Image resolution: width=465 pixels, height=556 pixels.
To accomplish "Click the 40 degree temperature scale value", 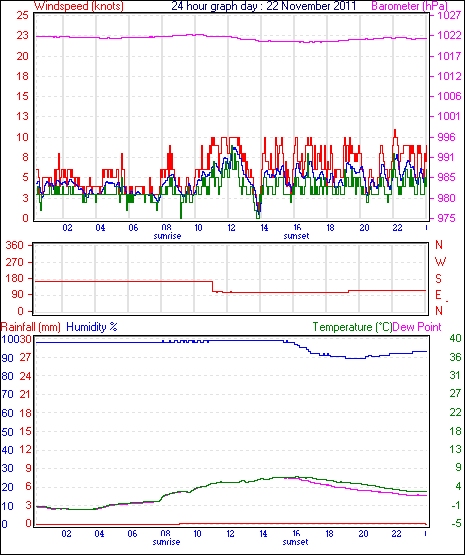I will point(456,338).
